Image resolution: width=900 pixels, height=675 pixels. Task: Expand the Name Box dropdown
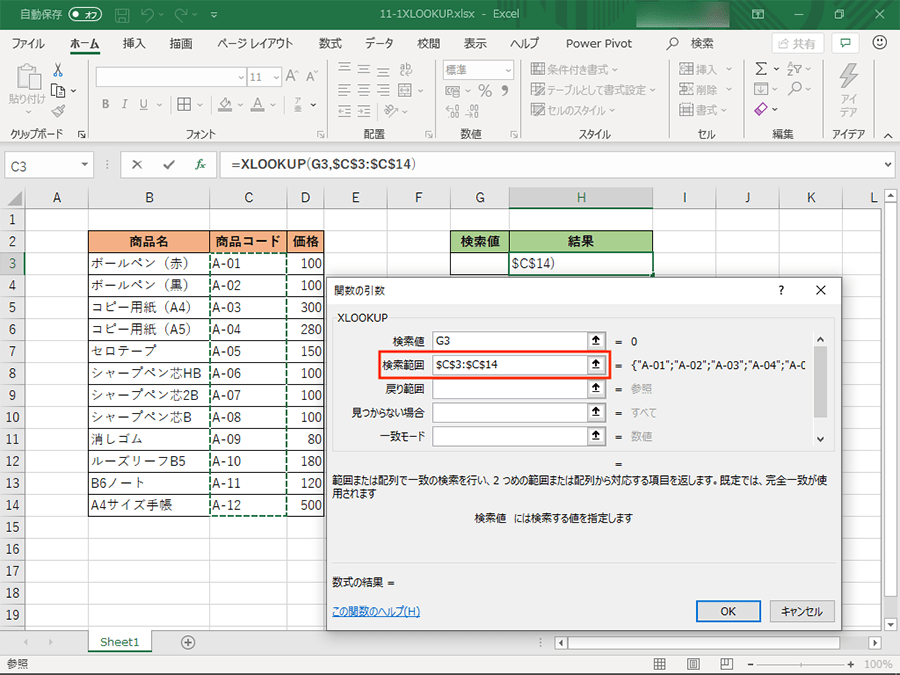85,165
